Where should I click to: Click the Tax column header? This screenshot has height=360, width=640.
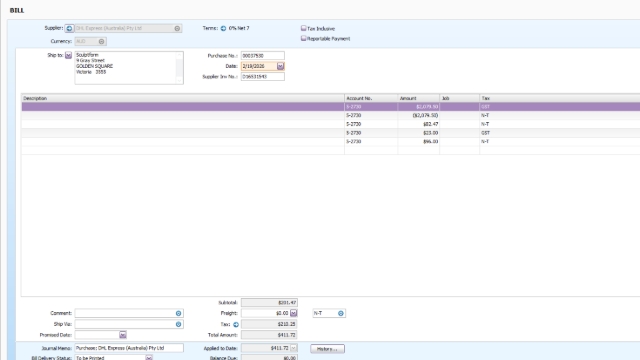pos(560,98)
